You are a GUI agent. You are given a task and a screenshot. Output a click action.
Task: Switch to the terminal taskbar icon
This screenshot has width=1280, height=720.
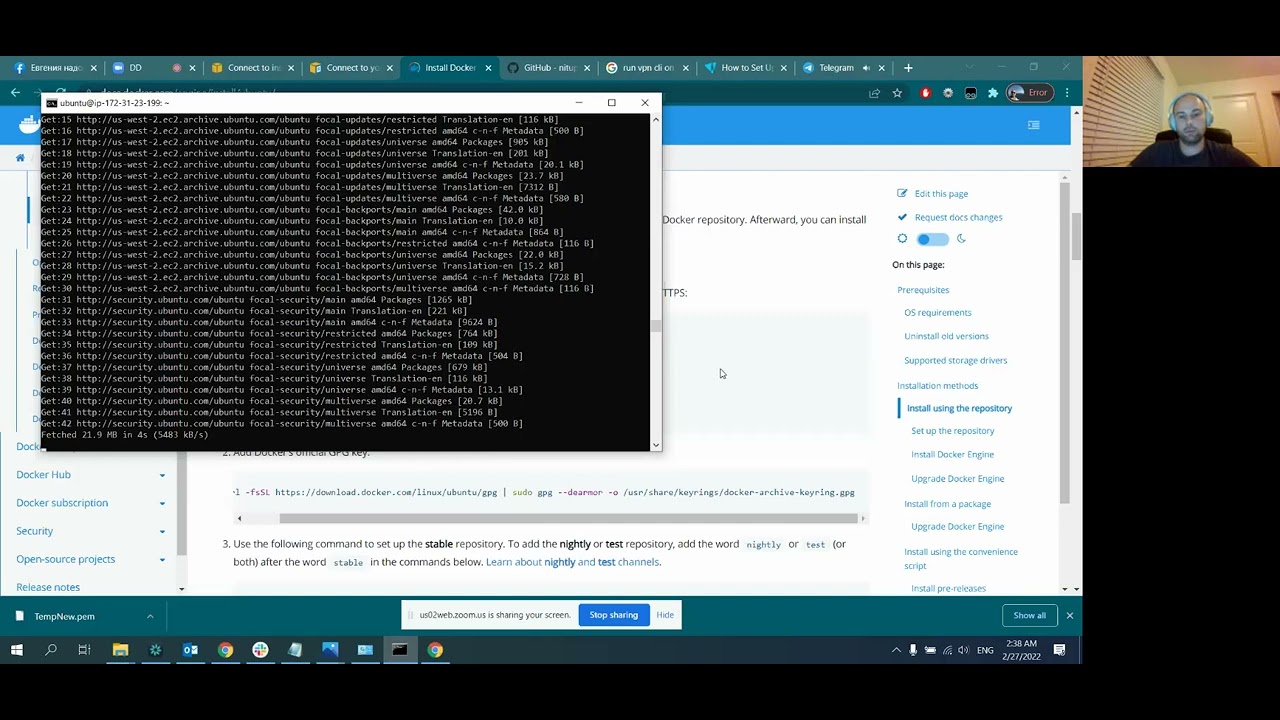(400, 650)
